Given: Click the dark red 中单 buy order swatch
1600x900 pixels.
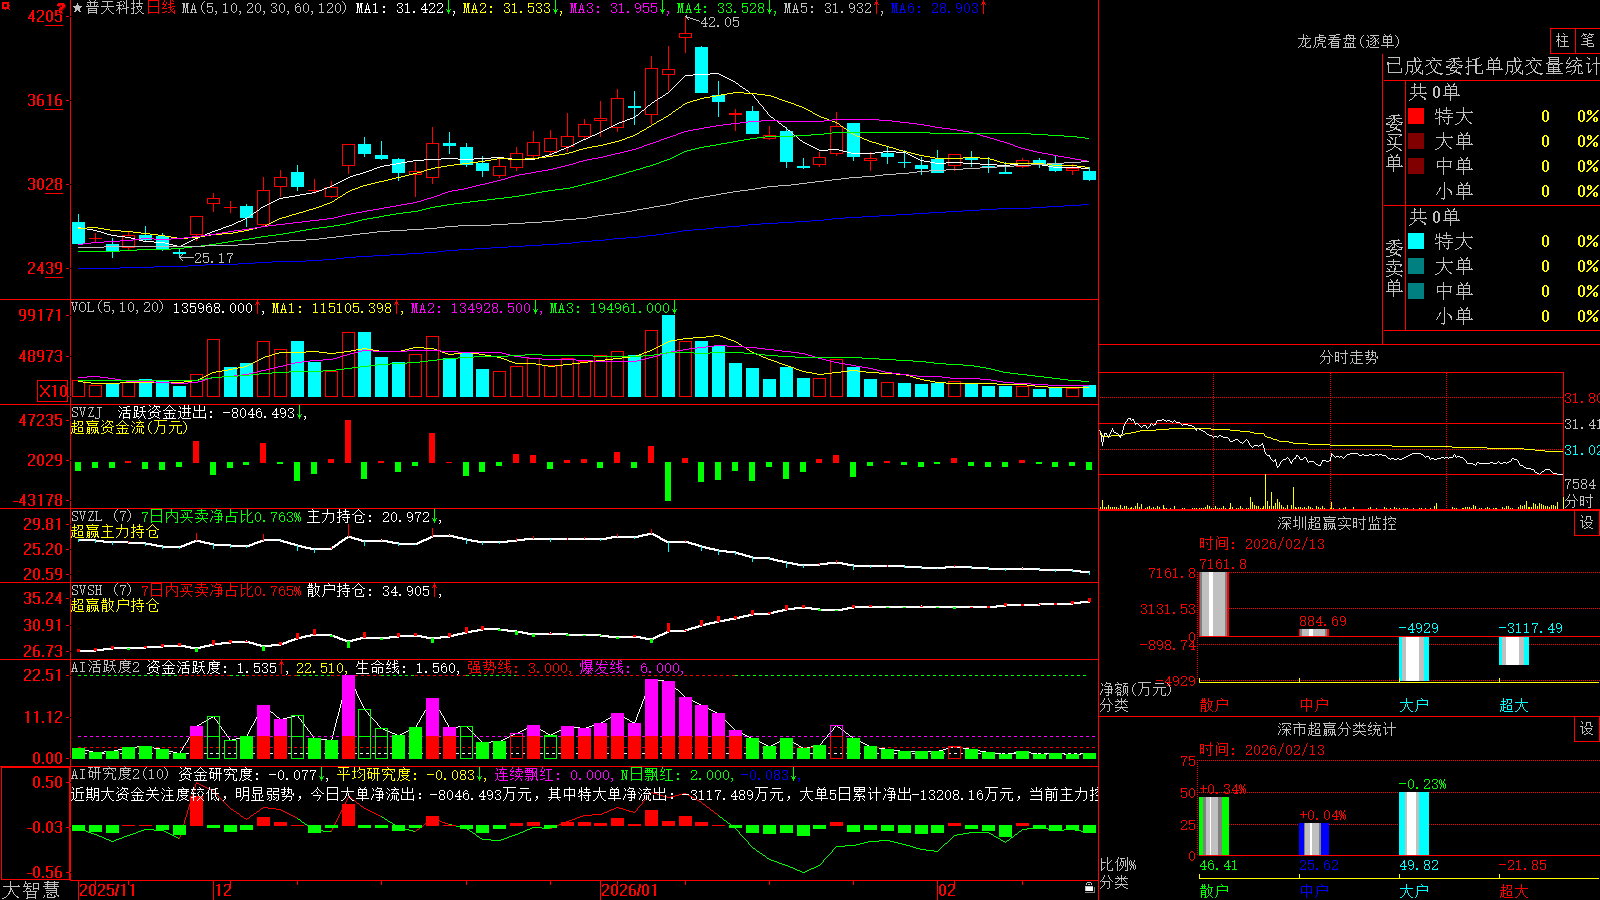Looking at the screenshot, I should click(x=1416, y=166).
